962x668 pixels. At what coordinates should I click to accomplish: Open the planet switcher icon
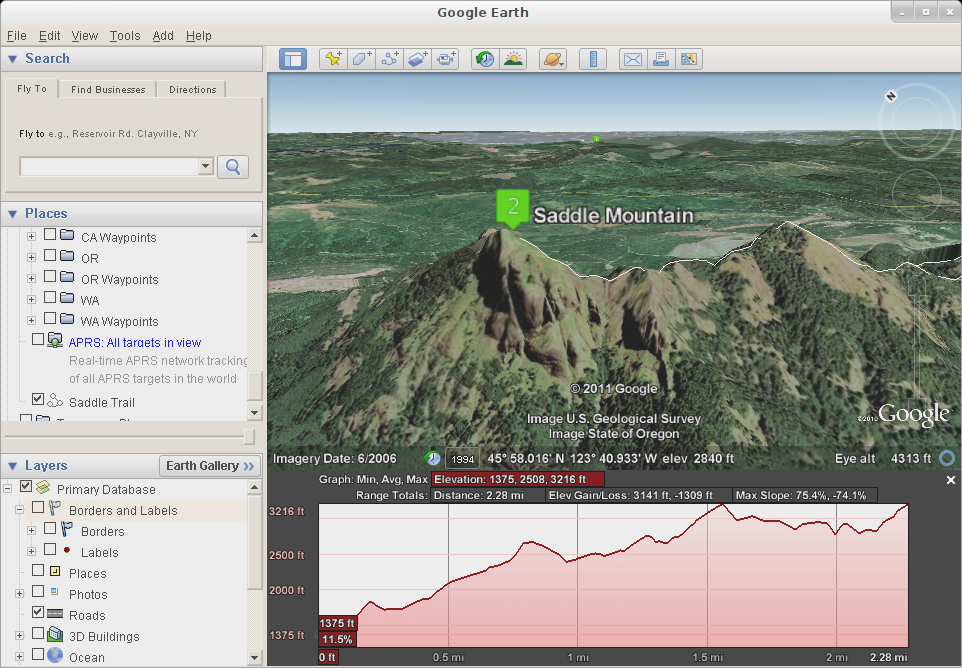coord(553,59)
